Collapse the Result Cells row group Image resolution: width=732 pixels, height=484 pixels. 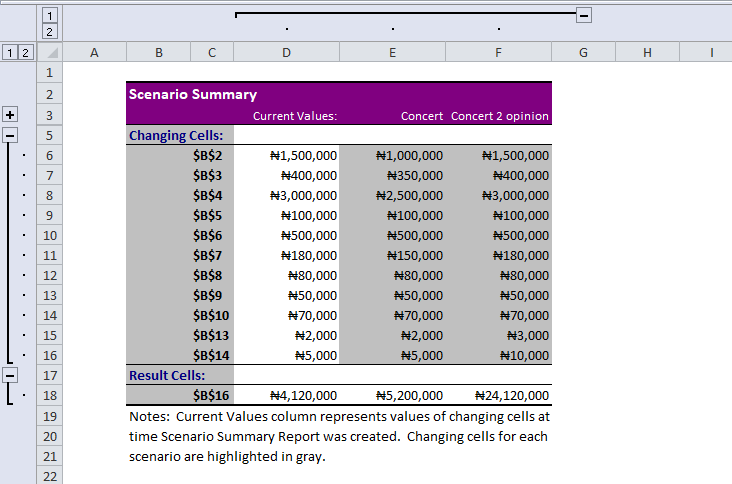click(x=10, y=375)
